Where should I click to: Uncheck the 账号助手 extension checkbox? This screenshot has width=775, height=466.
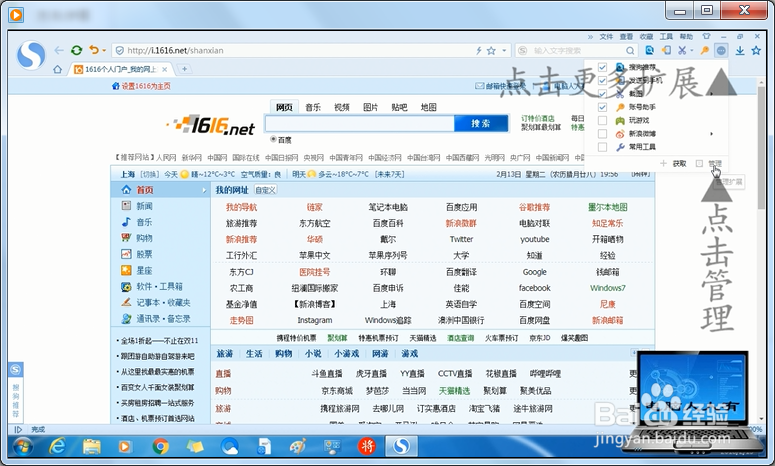pyautogui.click(x=603, y=107)
